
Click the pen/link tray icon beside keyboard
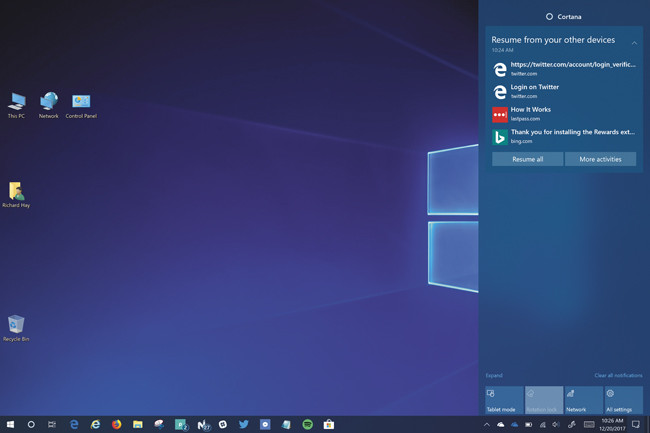572,424
